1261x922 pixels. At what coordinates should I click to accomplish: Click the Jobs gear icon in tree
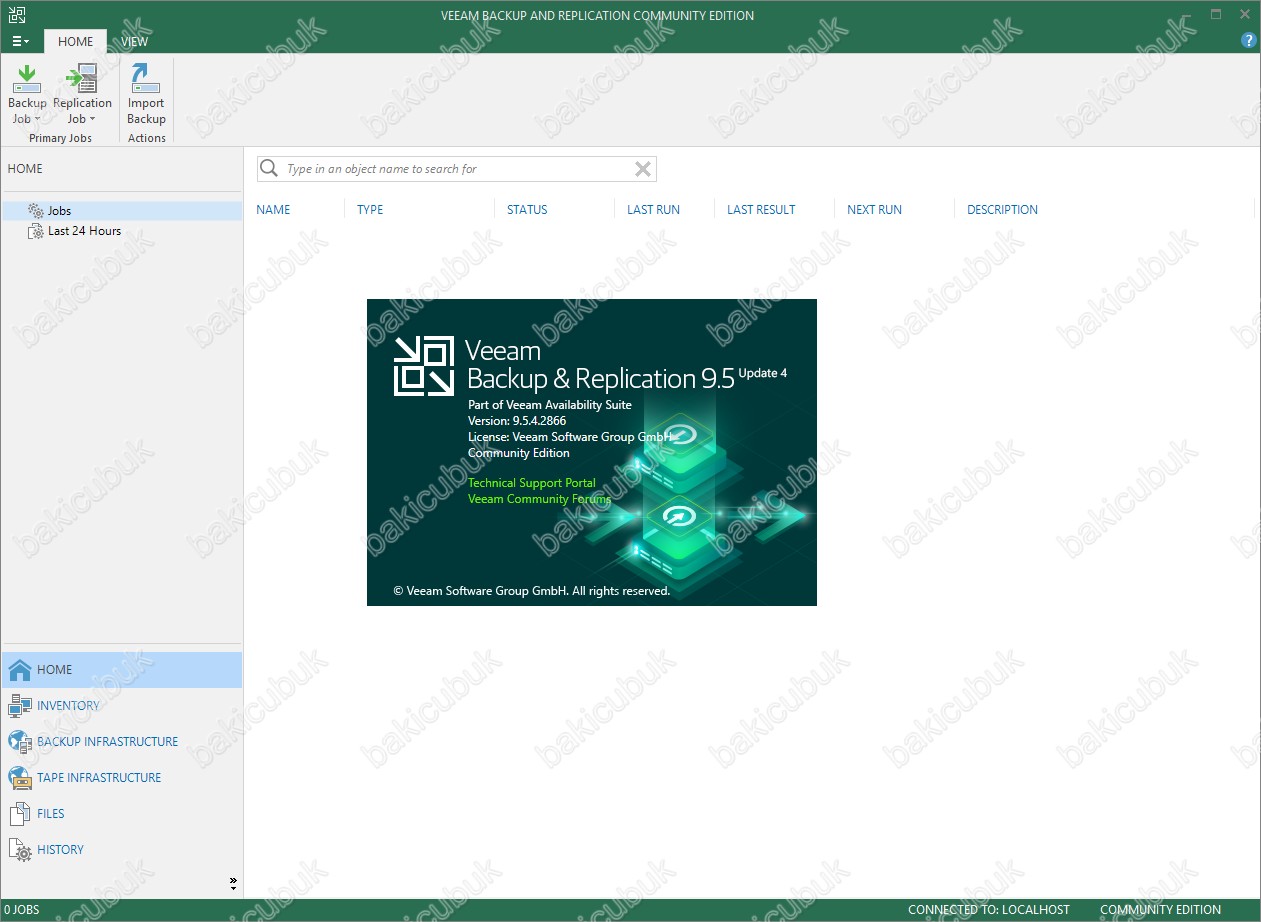[36, 211]
